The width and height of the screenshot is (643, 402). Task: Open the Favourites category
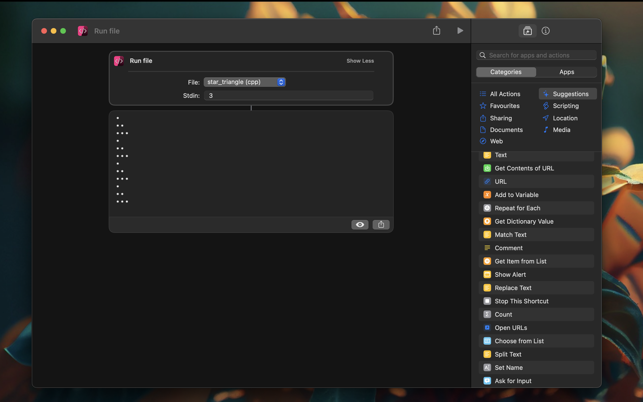(504, 106)
